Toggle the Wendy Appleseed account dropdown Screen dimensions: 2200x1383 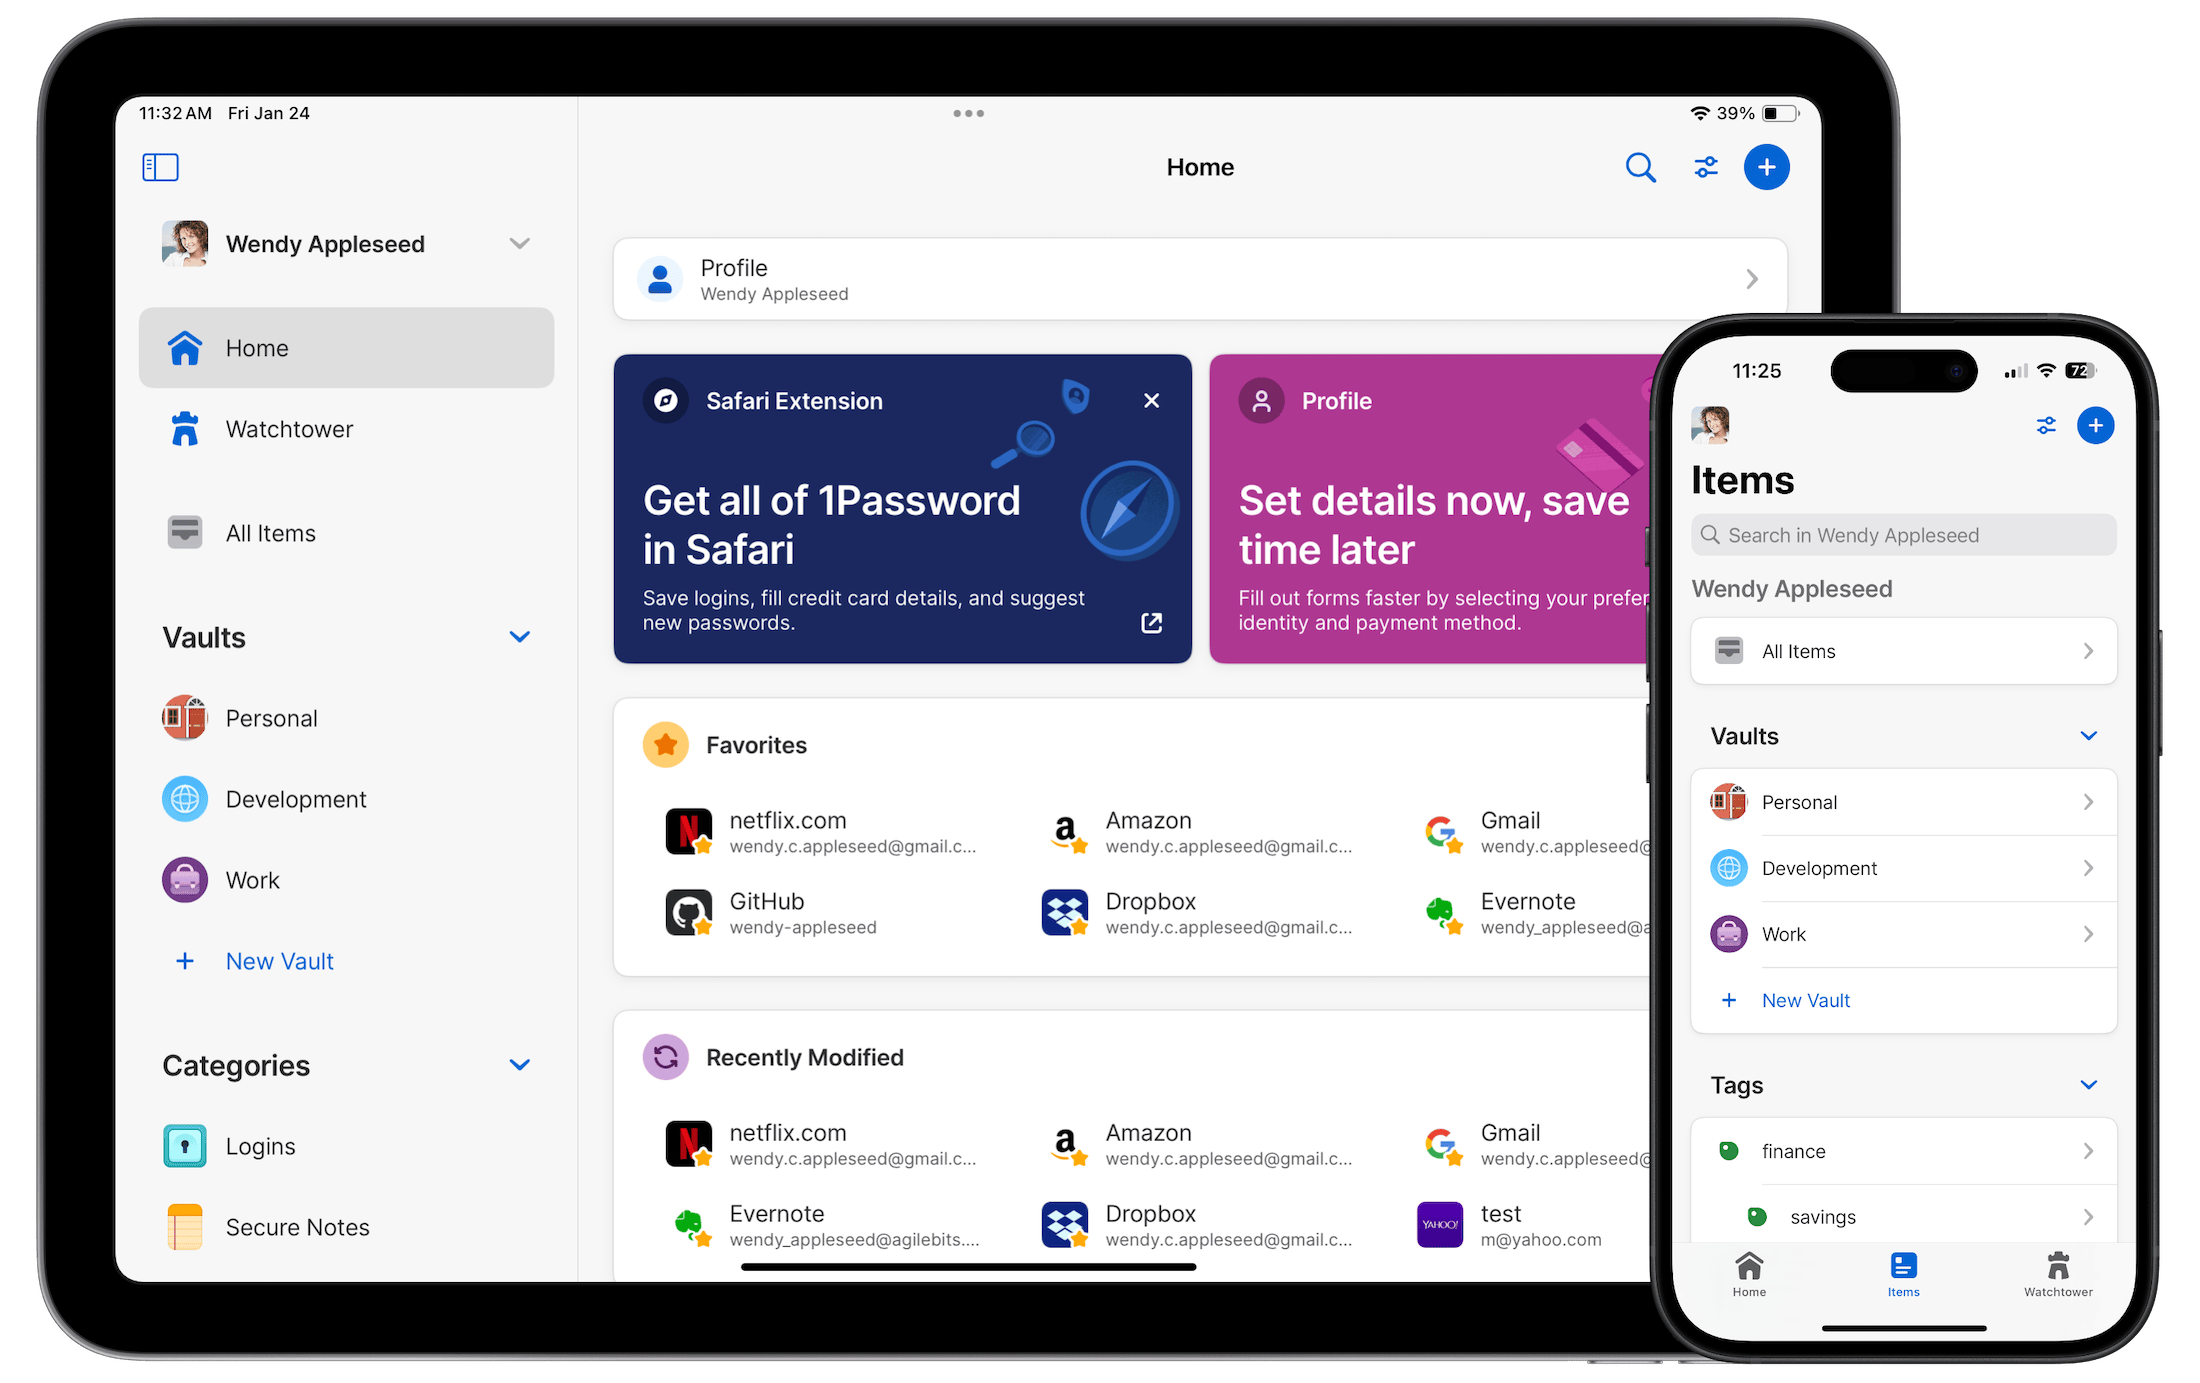tap(519, 242)
